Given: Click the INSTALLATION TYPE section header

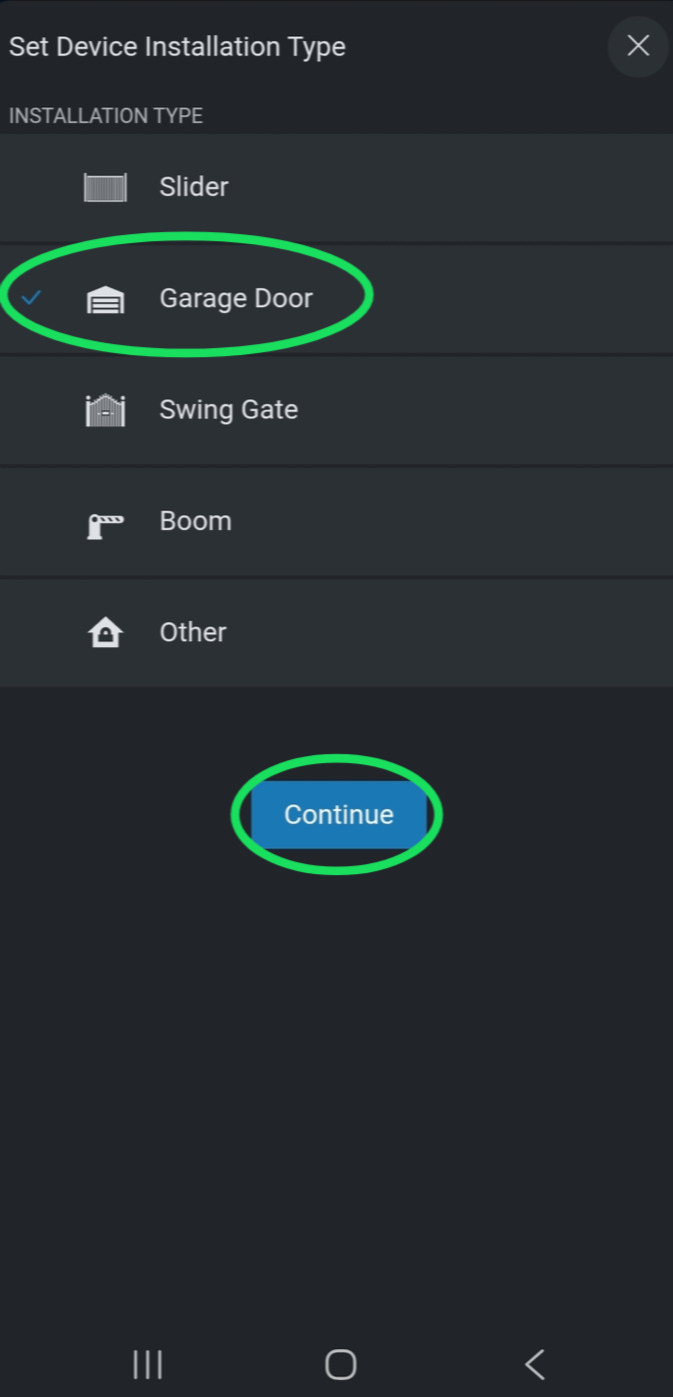Looking at the screenshot, I should point(106,116).
